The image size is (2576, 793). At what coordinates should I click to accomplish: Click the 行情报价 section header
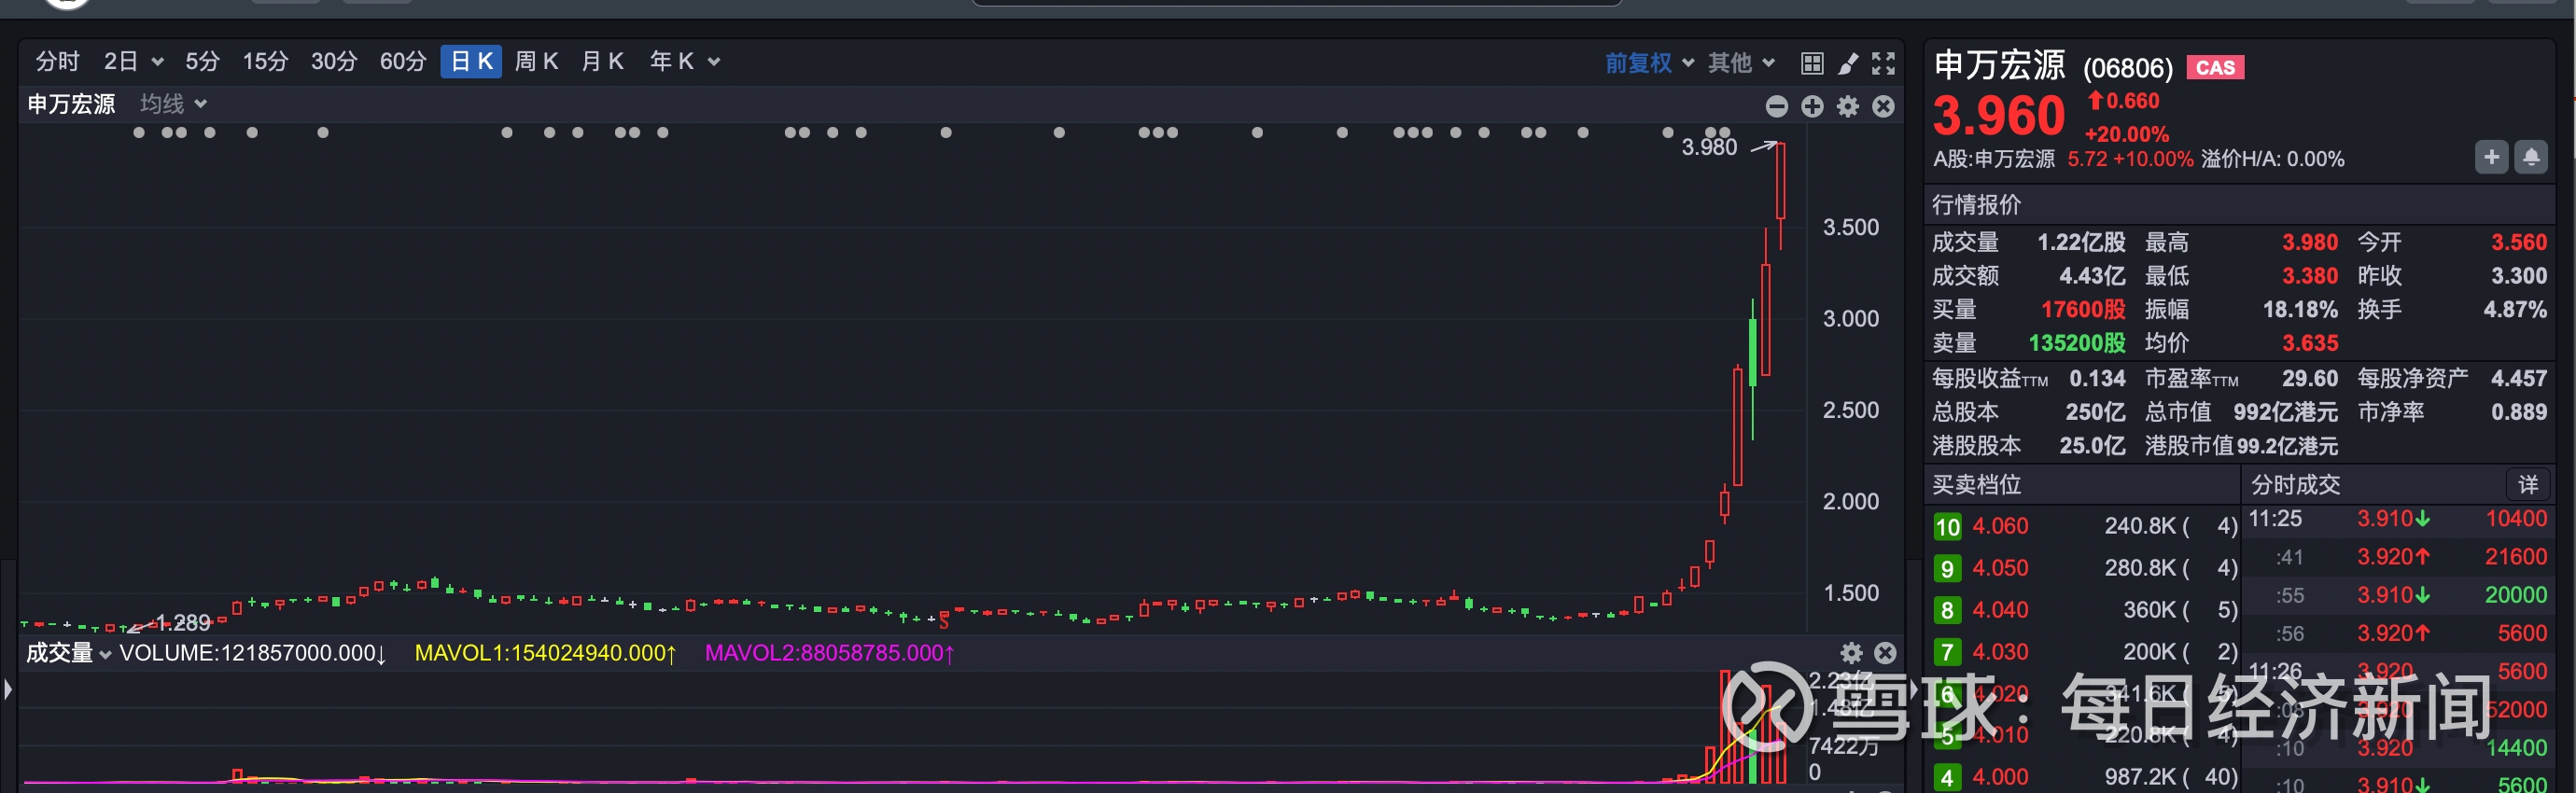1976,205
